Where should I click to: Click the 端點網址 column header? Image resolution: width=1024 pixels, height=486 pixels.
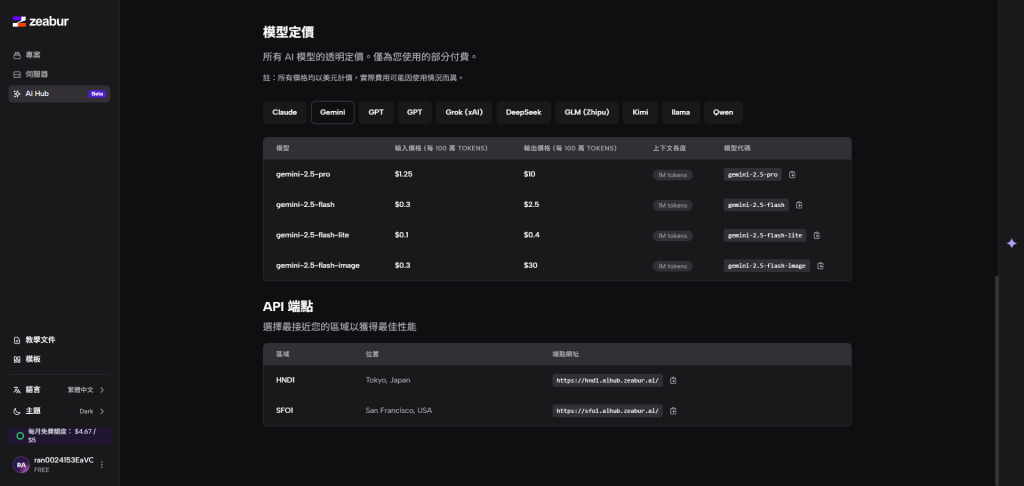[566, 354]
